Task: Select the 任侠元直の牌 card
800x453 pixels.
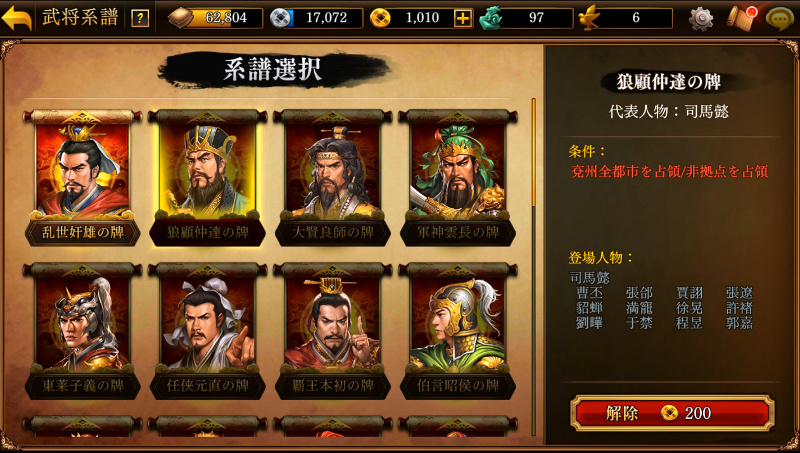Action: coord(207,331)
